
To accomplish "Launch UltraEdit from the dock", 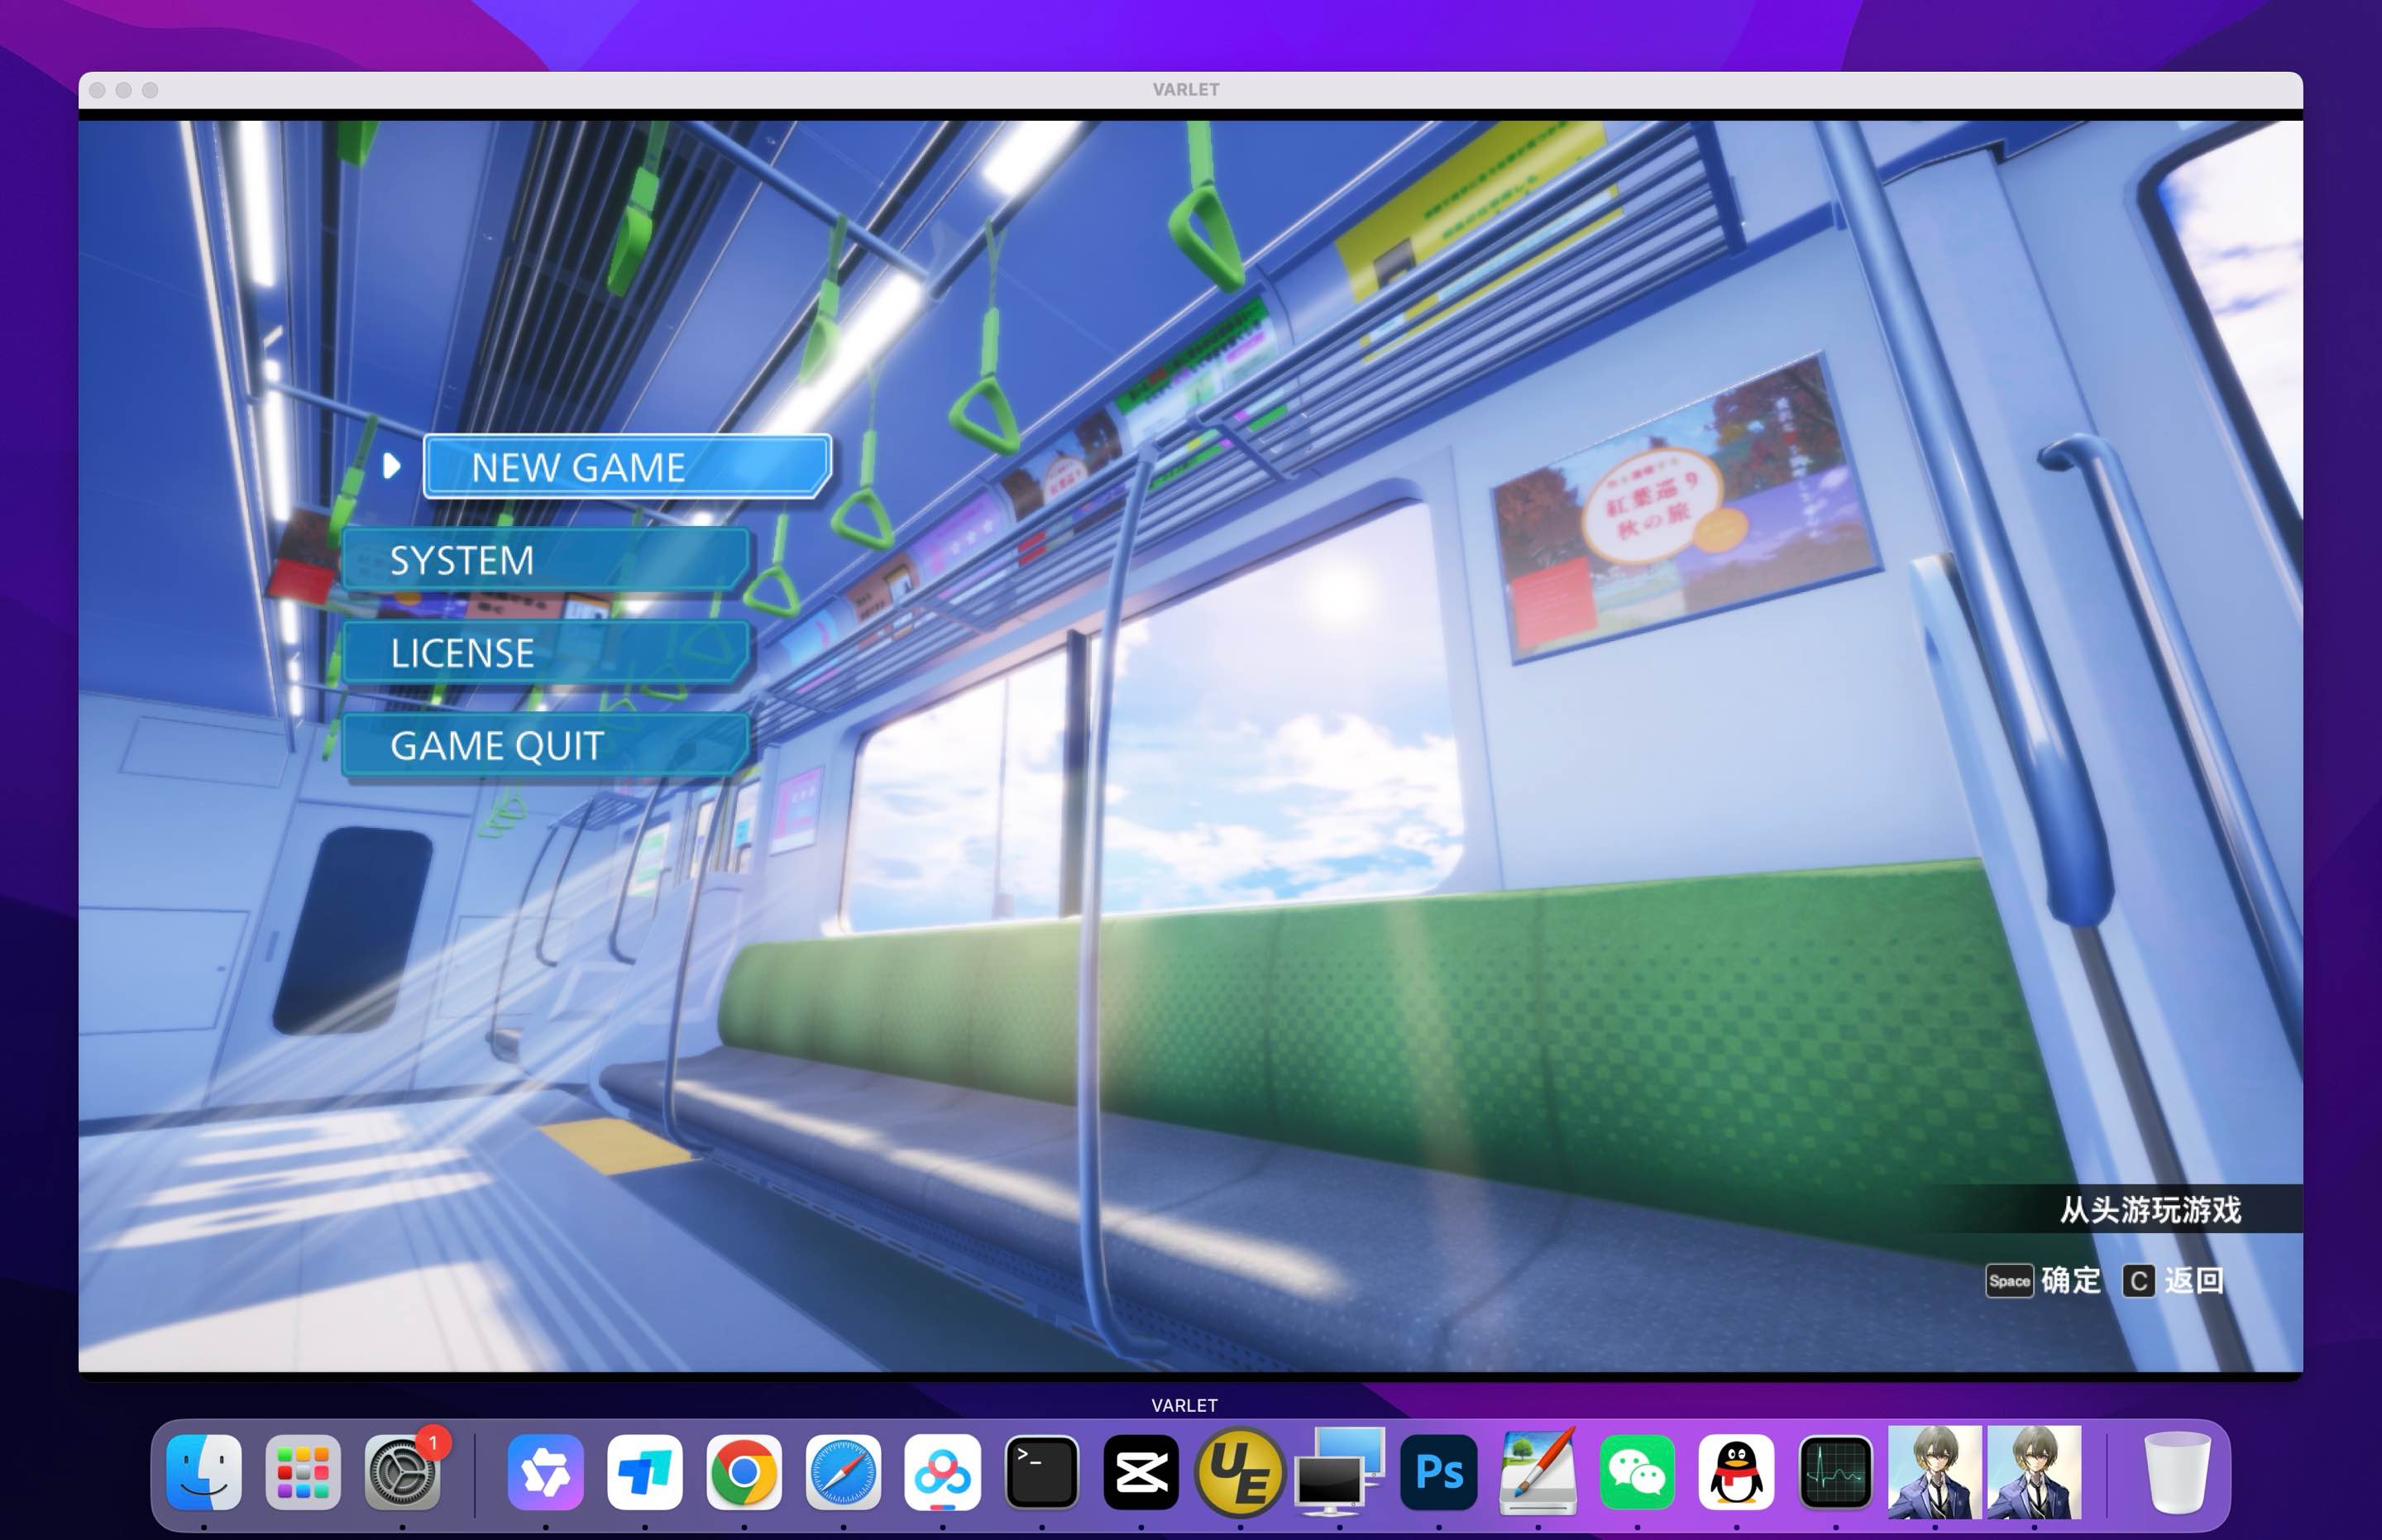I will pos(1240,1472).
